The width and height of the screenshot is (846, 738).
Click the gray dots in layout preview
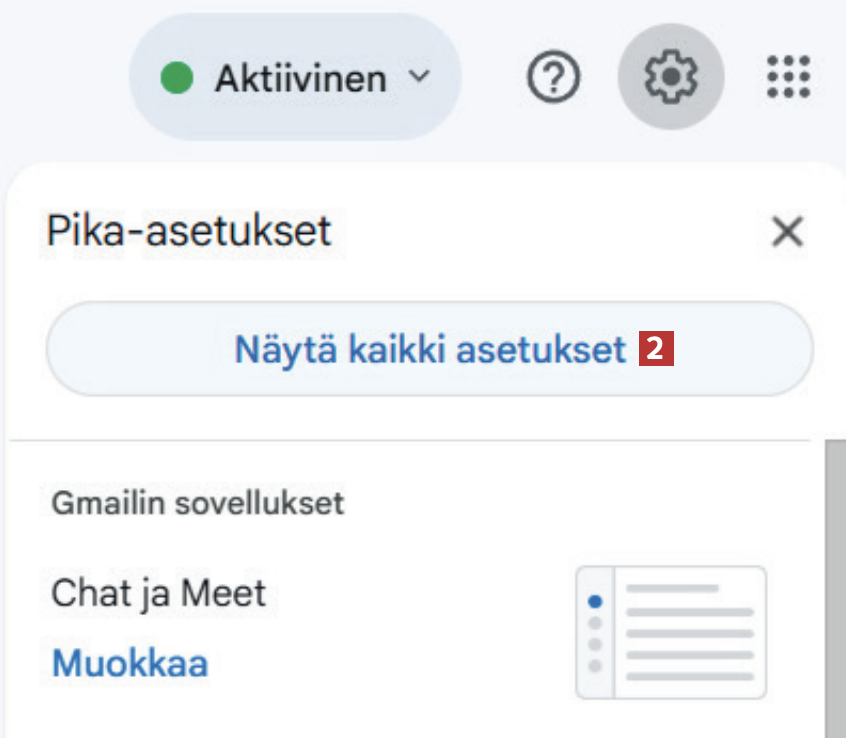tap(596, 643)
